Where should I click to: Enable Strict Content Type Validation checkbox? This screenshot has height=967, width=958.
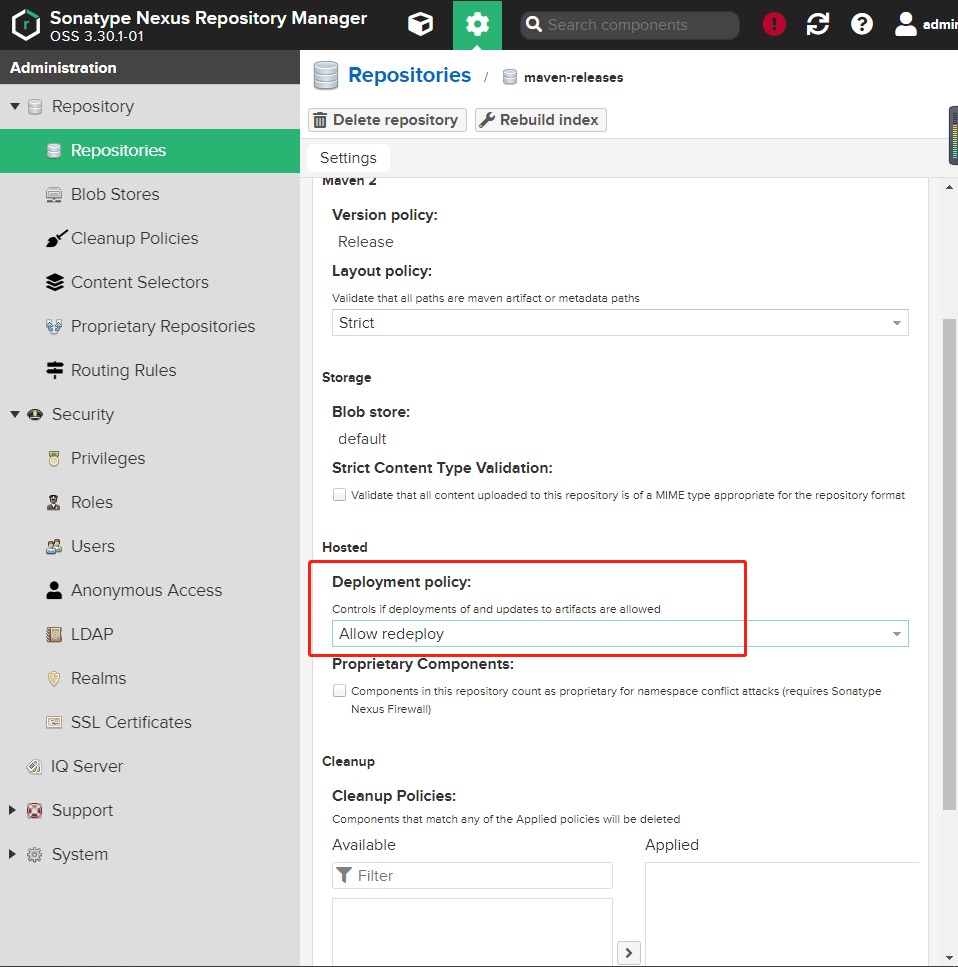click(x=339, y=495)
